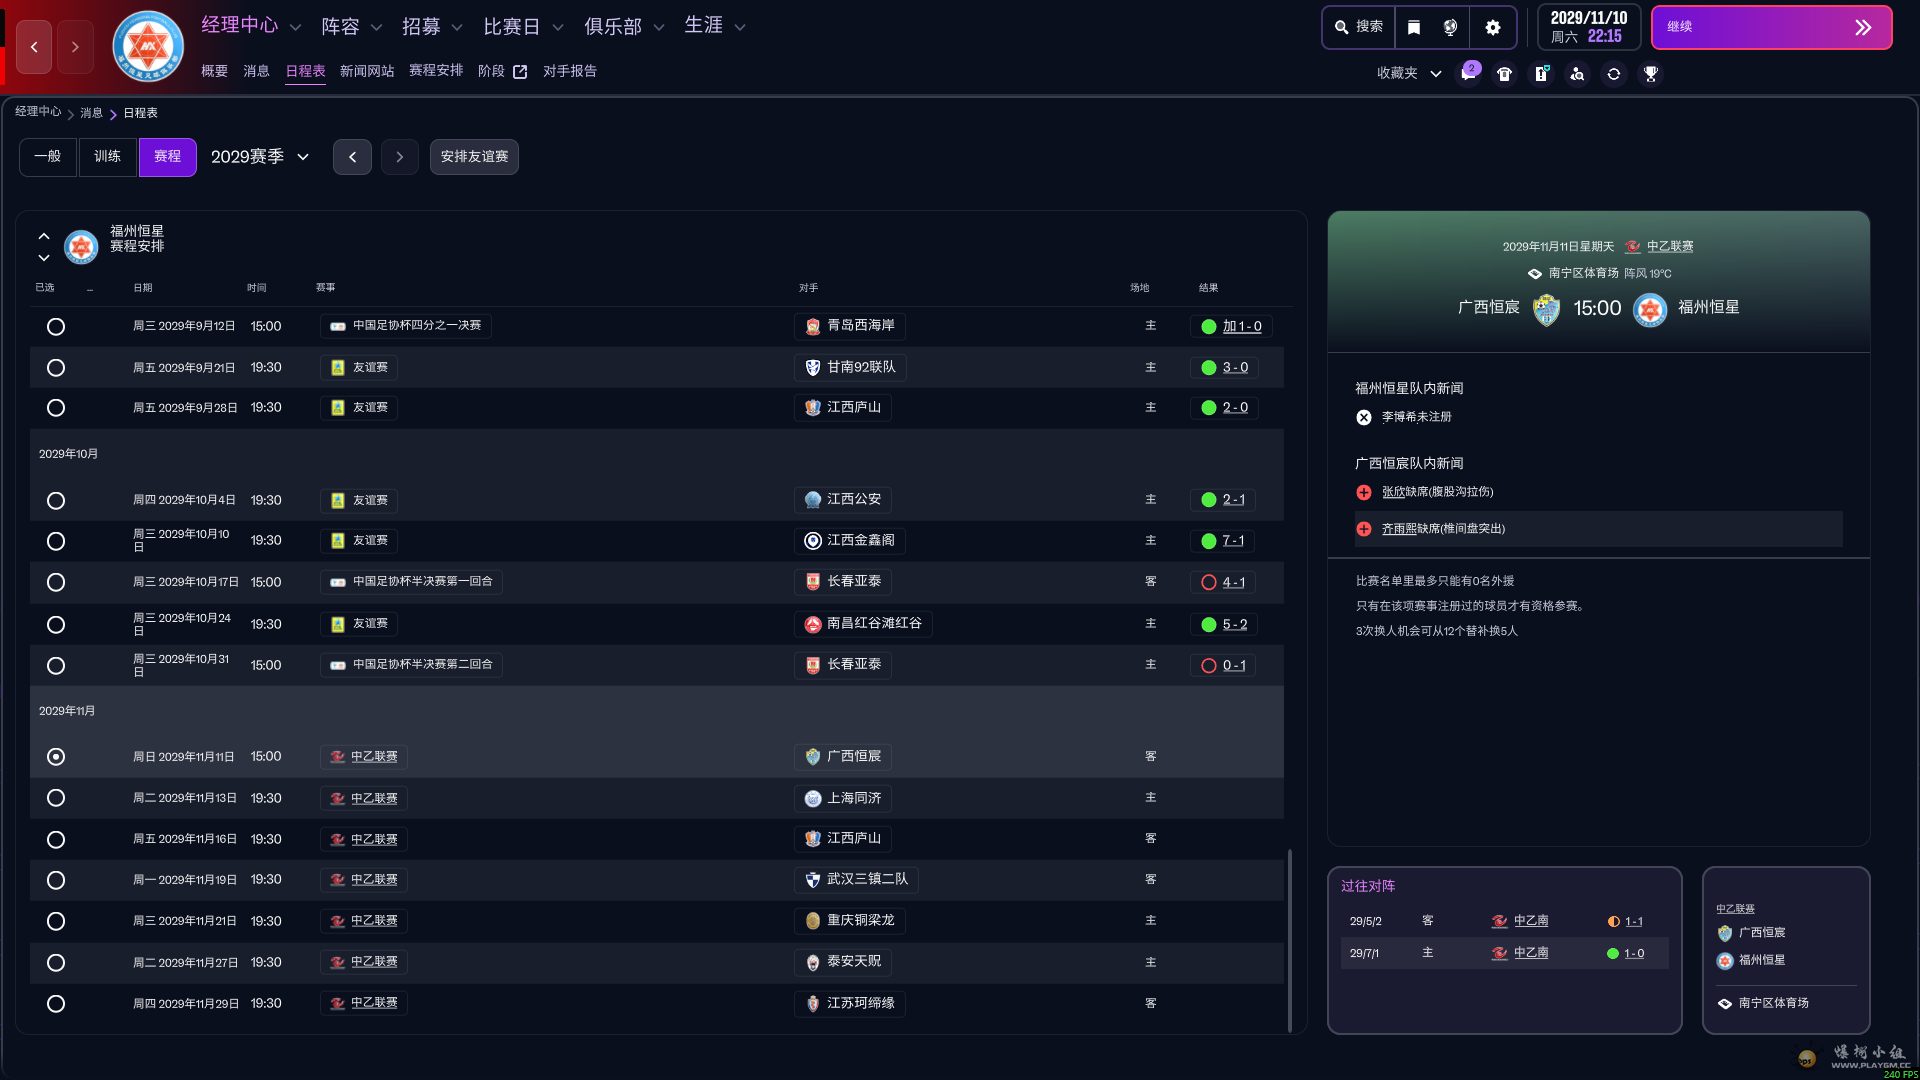Expand the 2029赛季 season dropdown

(260, 157)
